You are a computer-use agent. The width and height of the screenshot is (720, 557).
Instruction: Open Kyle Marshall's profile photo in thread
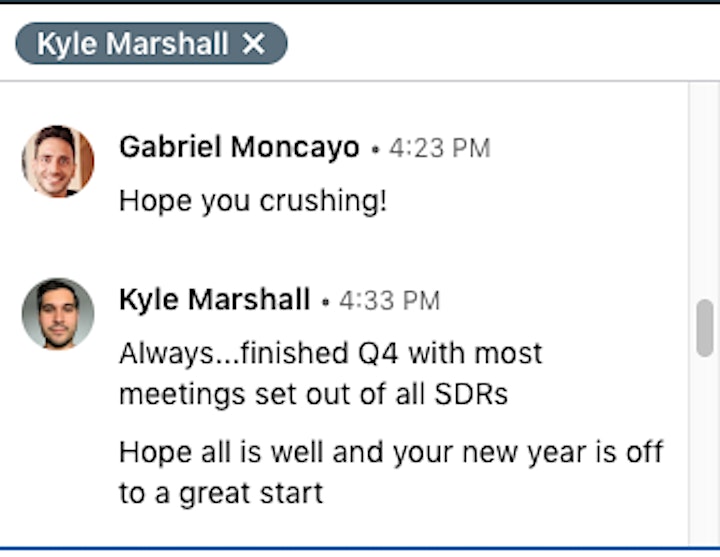tap(58, 314)
